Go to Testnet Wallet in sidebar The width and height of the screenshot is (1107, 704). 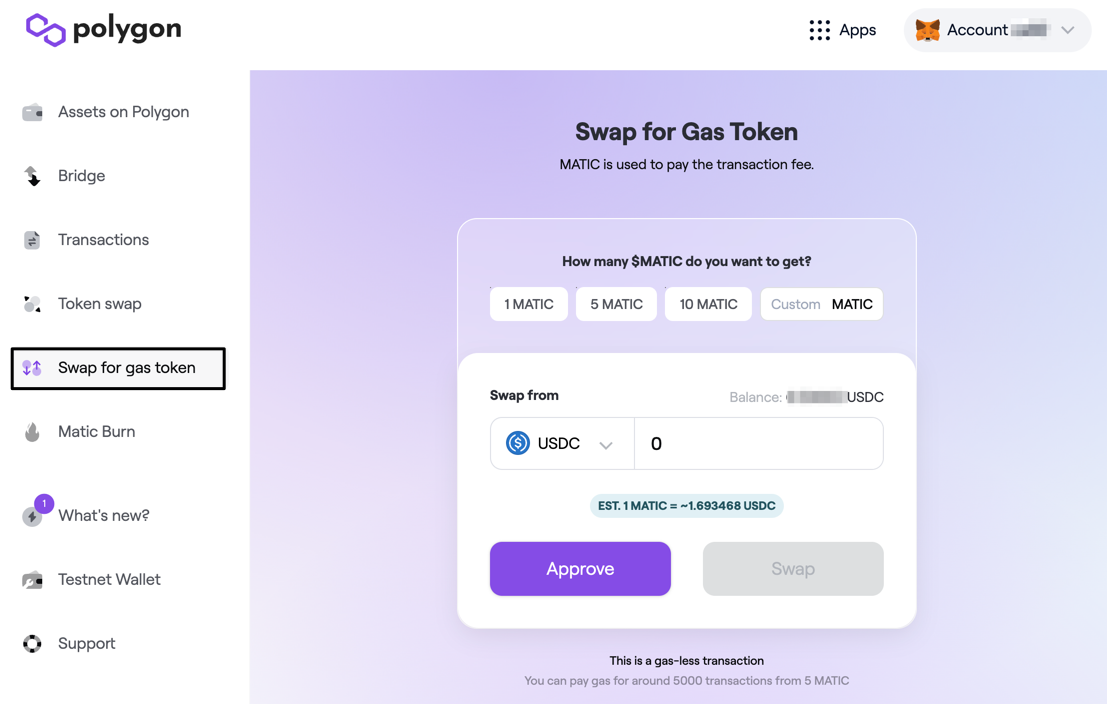(109, 580)
